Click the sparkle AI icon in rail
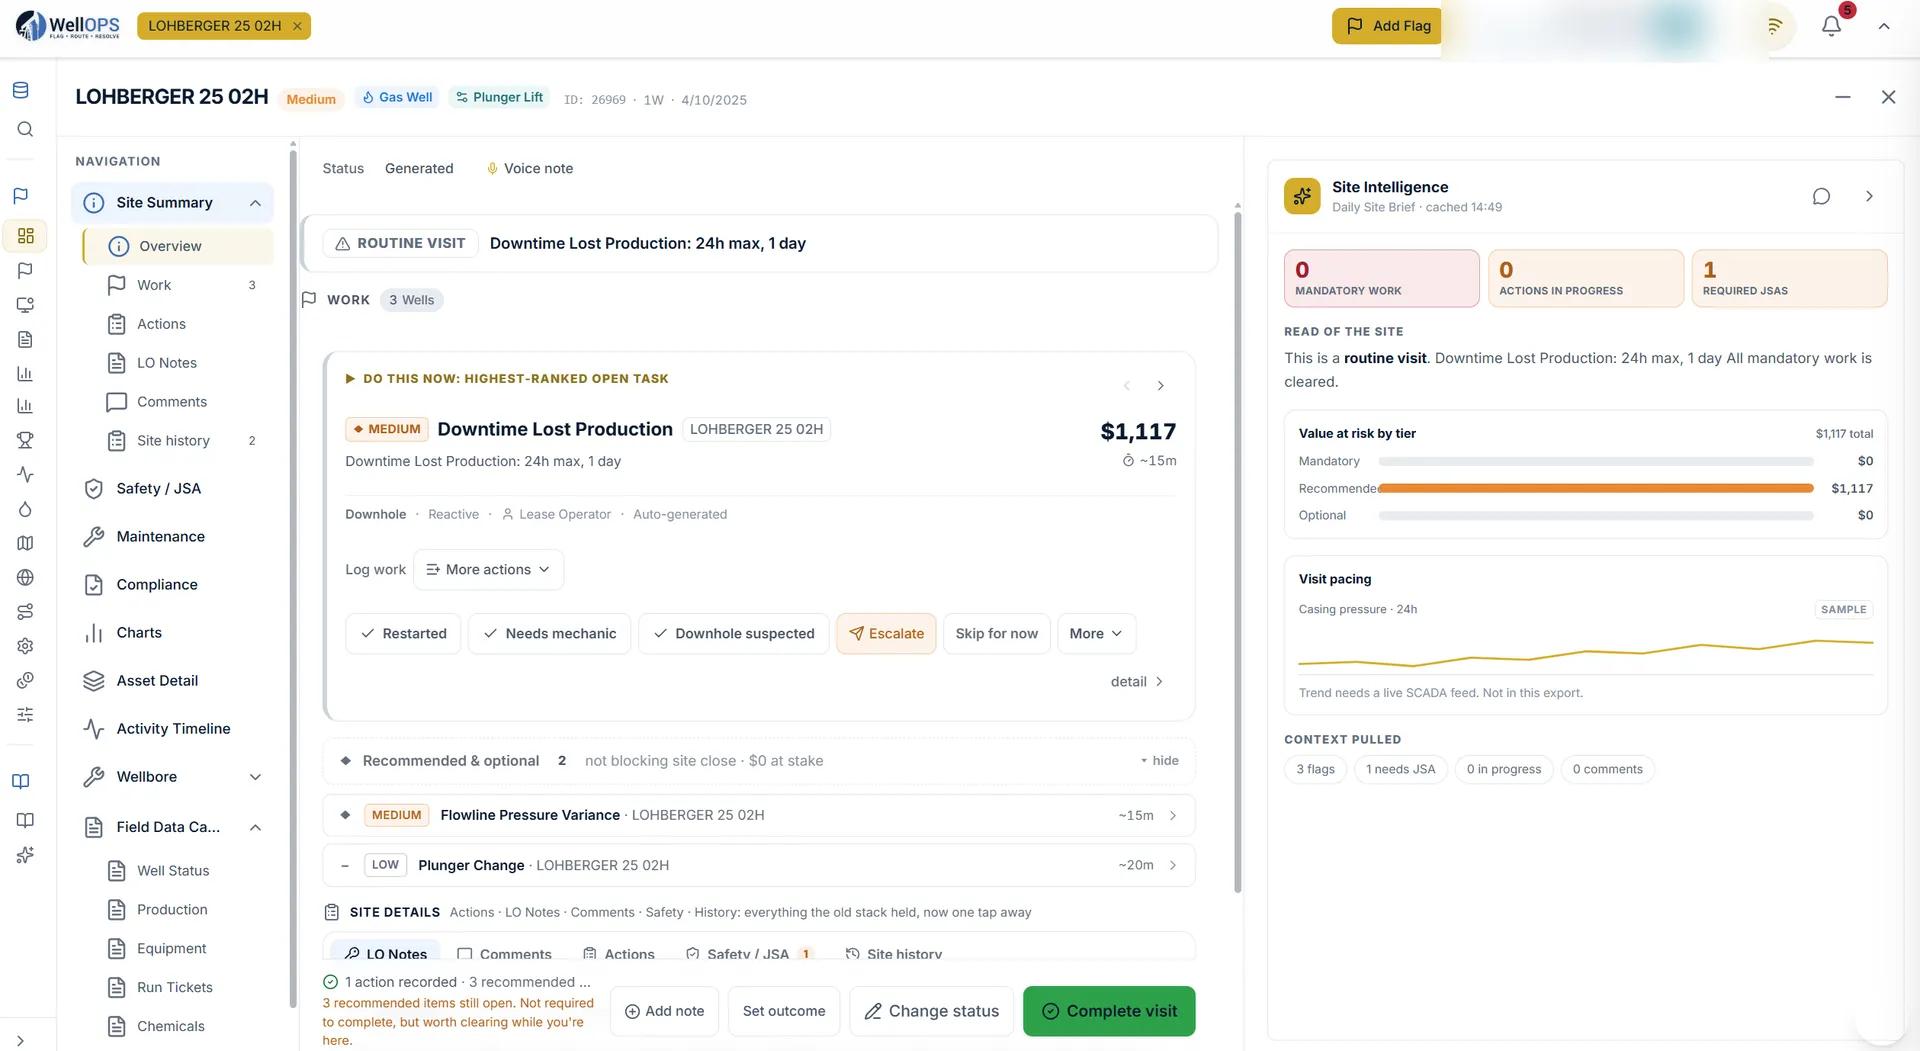 [x=25, y=855]
